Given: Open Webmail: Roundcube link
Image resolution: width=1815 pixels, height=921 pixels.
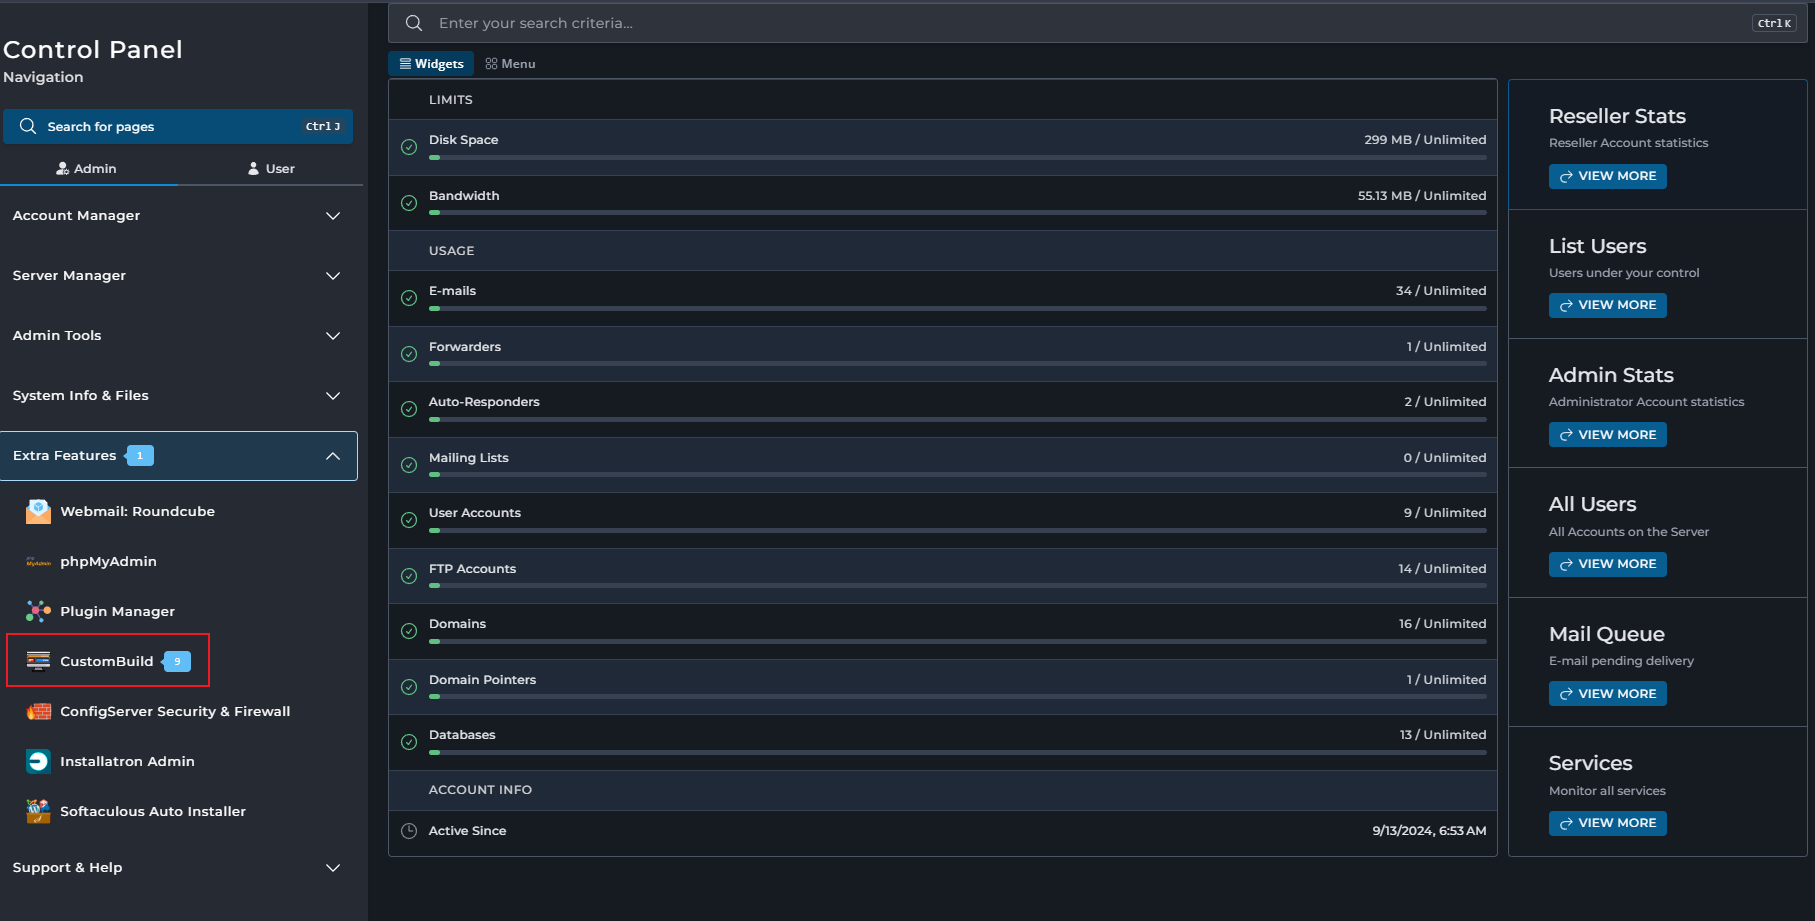Looking at the screenshot, I should coord(137,511).
